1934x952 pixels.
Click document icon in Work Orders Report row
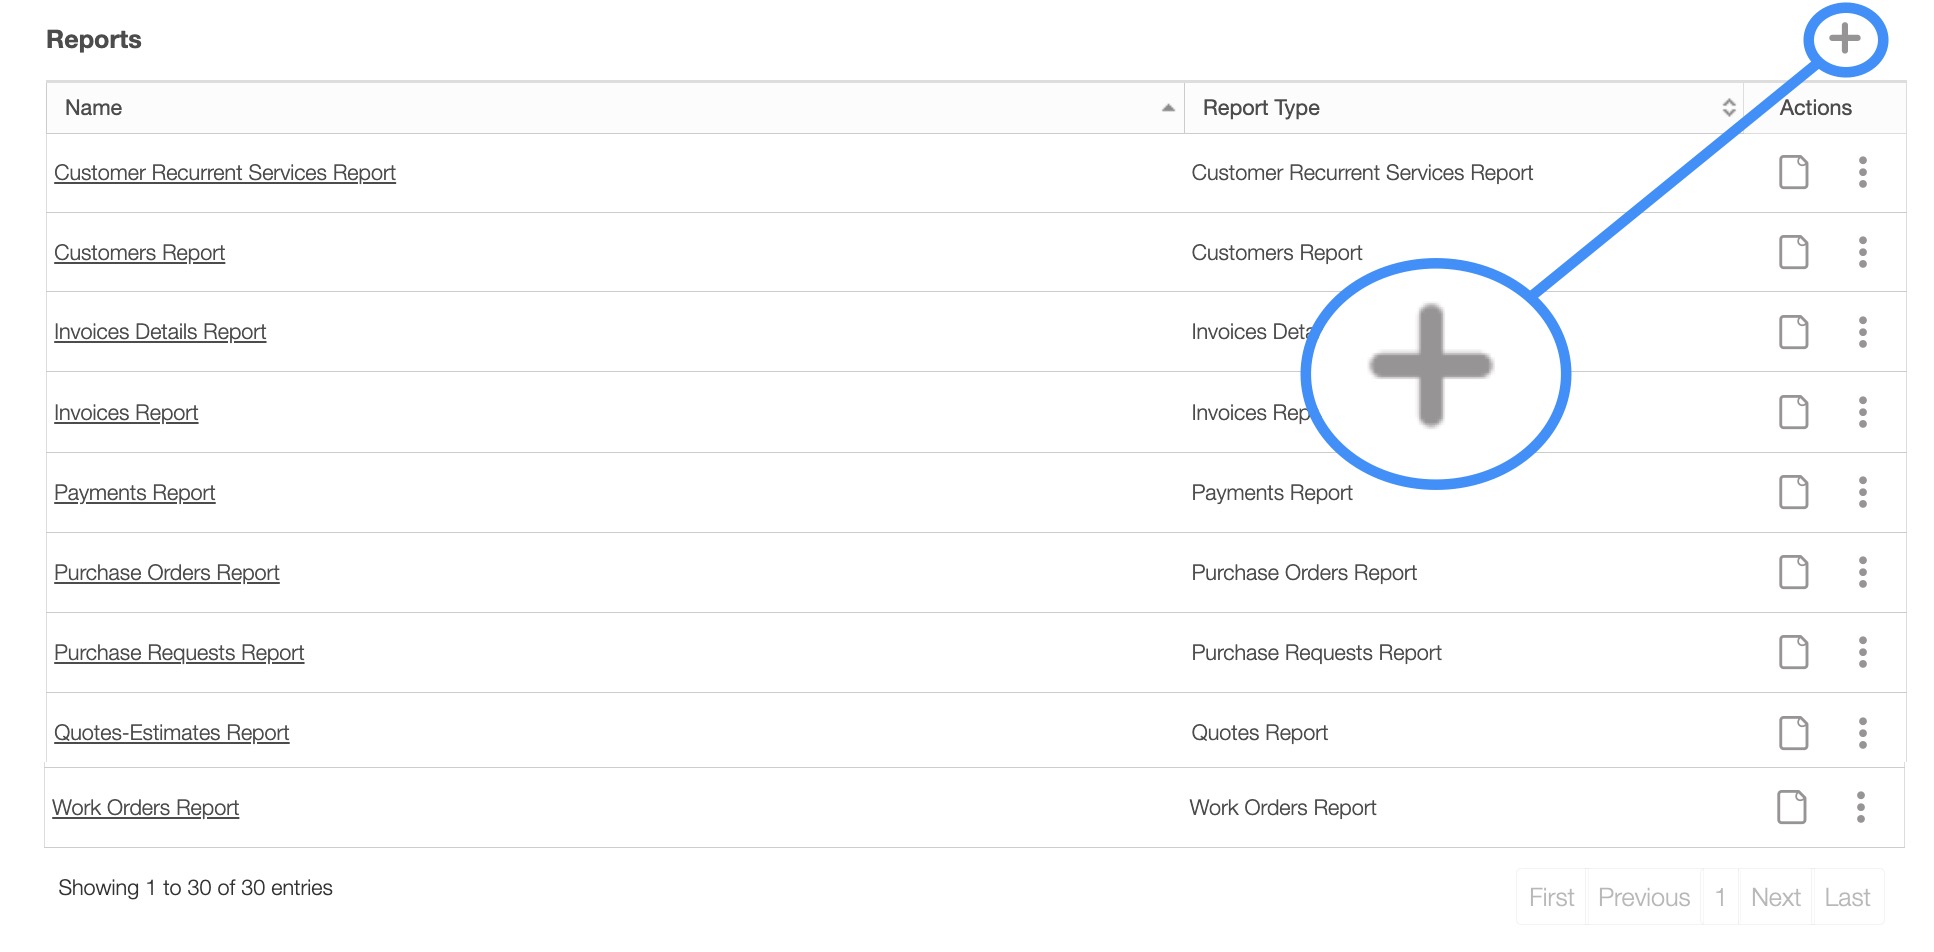tap(1791, 807)
